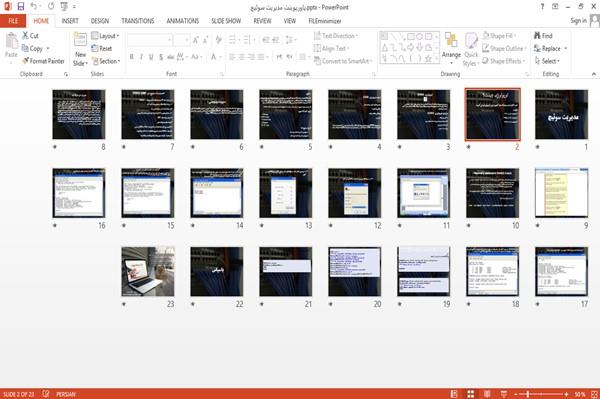Select the Format Painter tool
This screenshot has width=600, height=399.
click(x=43, y=61)
